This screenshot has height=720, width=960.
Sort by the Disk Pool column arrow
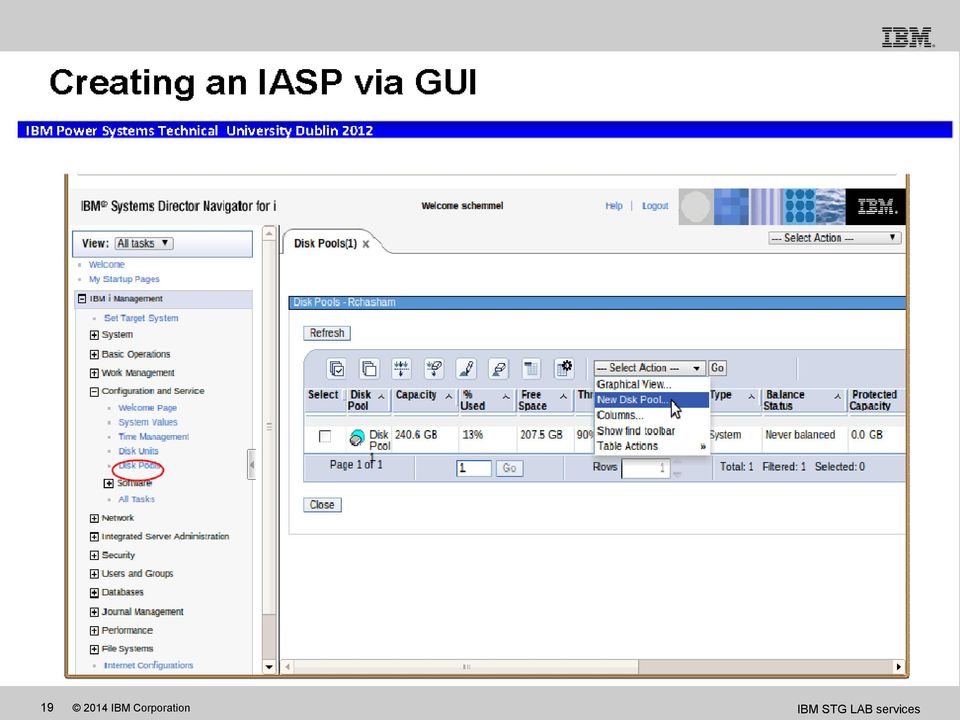click(x=381, y=397)
